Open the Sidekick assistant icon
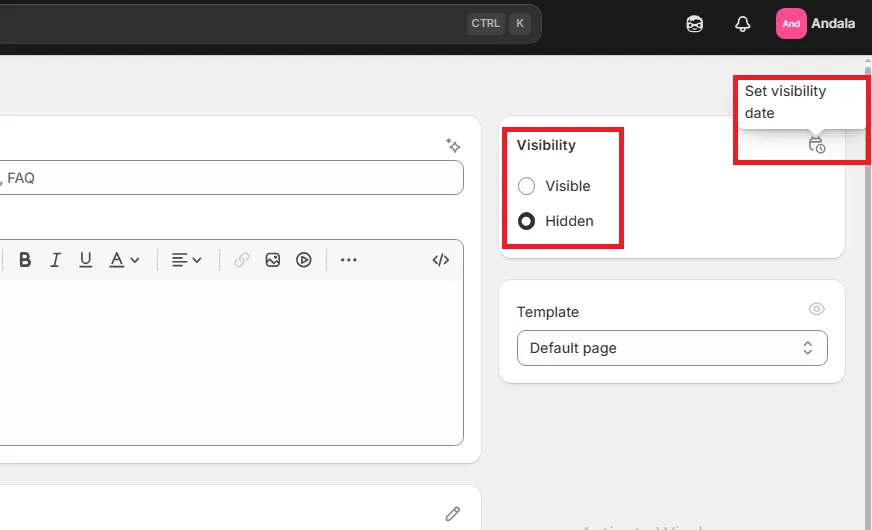The image size is (872, 530). (695, 24)
